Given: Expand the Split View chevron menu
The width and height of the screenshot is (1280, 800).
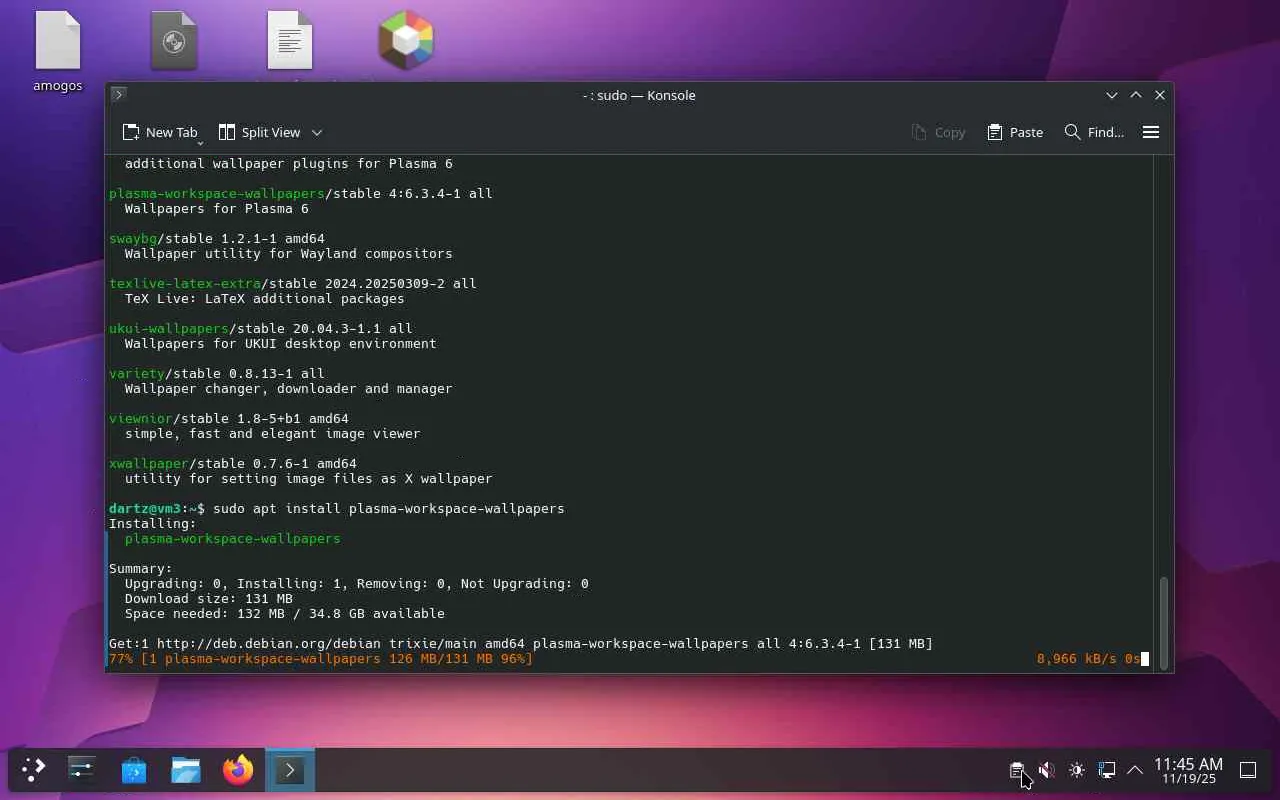Looking at the screenshot, I should pos(317,132).
